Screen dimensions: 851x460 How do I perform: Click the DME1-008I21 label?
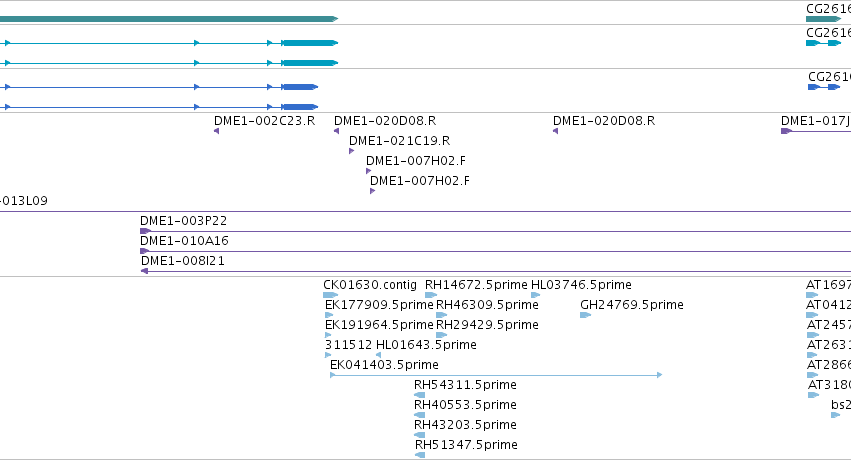[182, 261]
